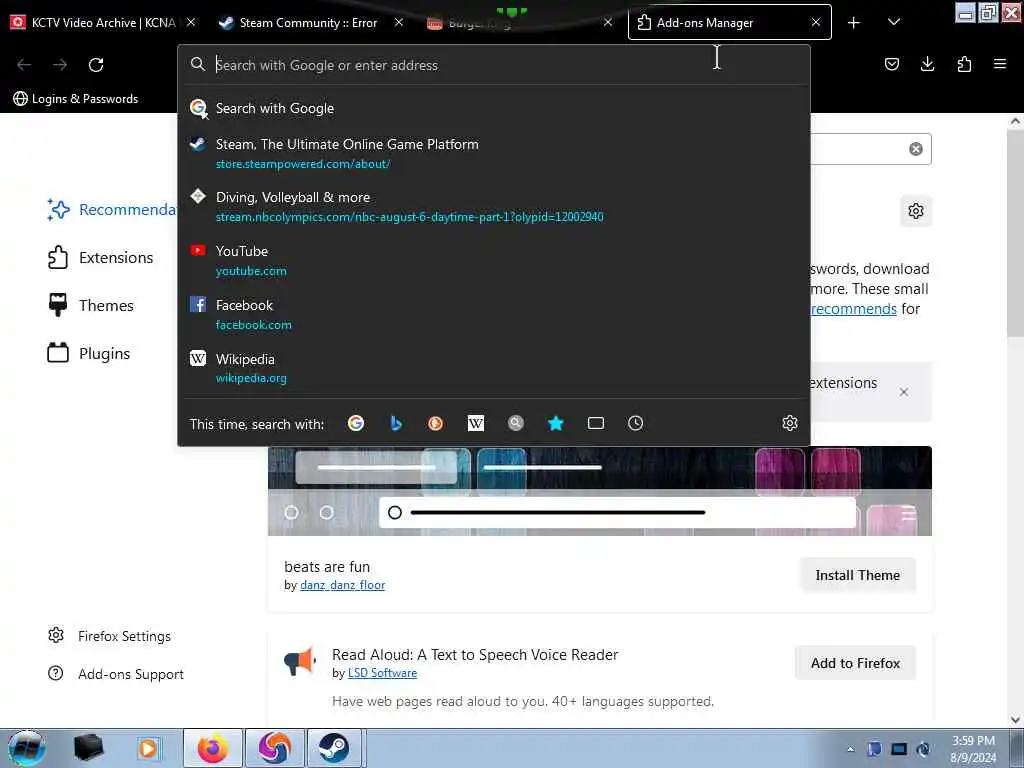Search history using the clock icon

point(635,423)
